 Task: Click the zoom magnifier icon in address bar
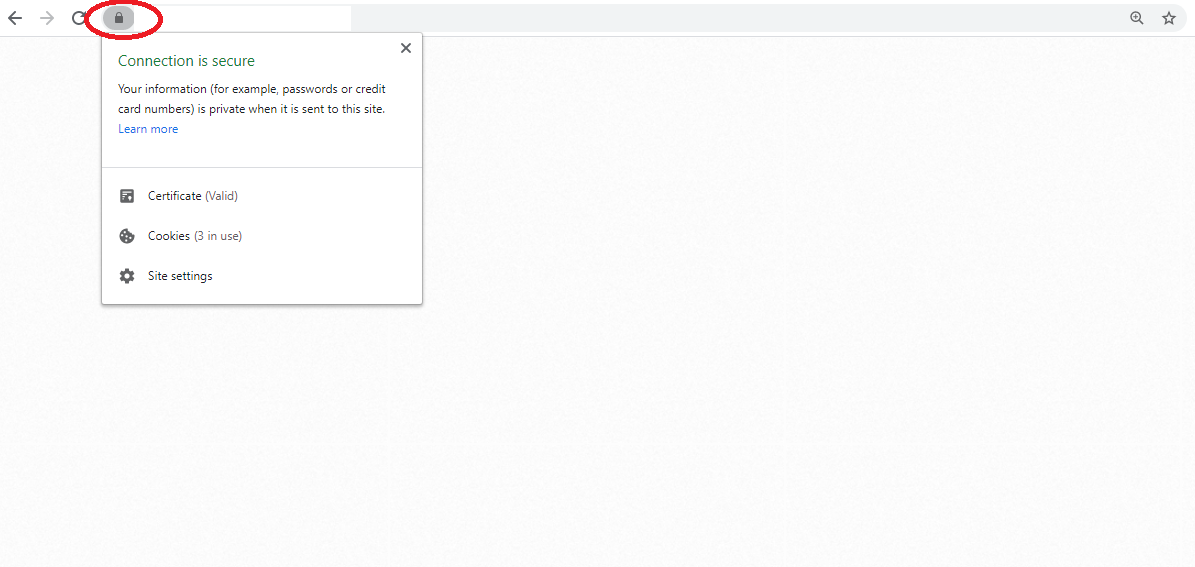1136,18
